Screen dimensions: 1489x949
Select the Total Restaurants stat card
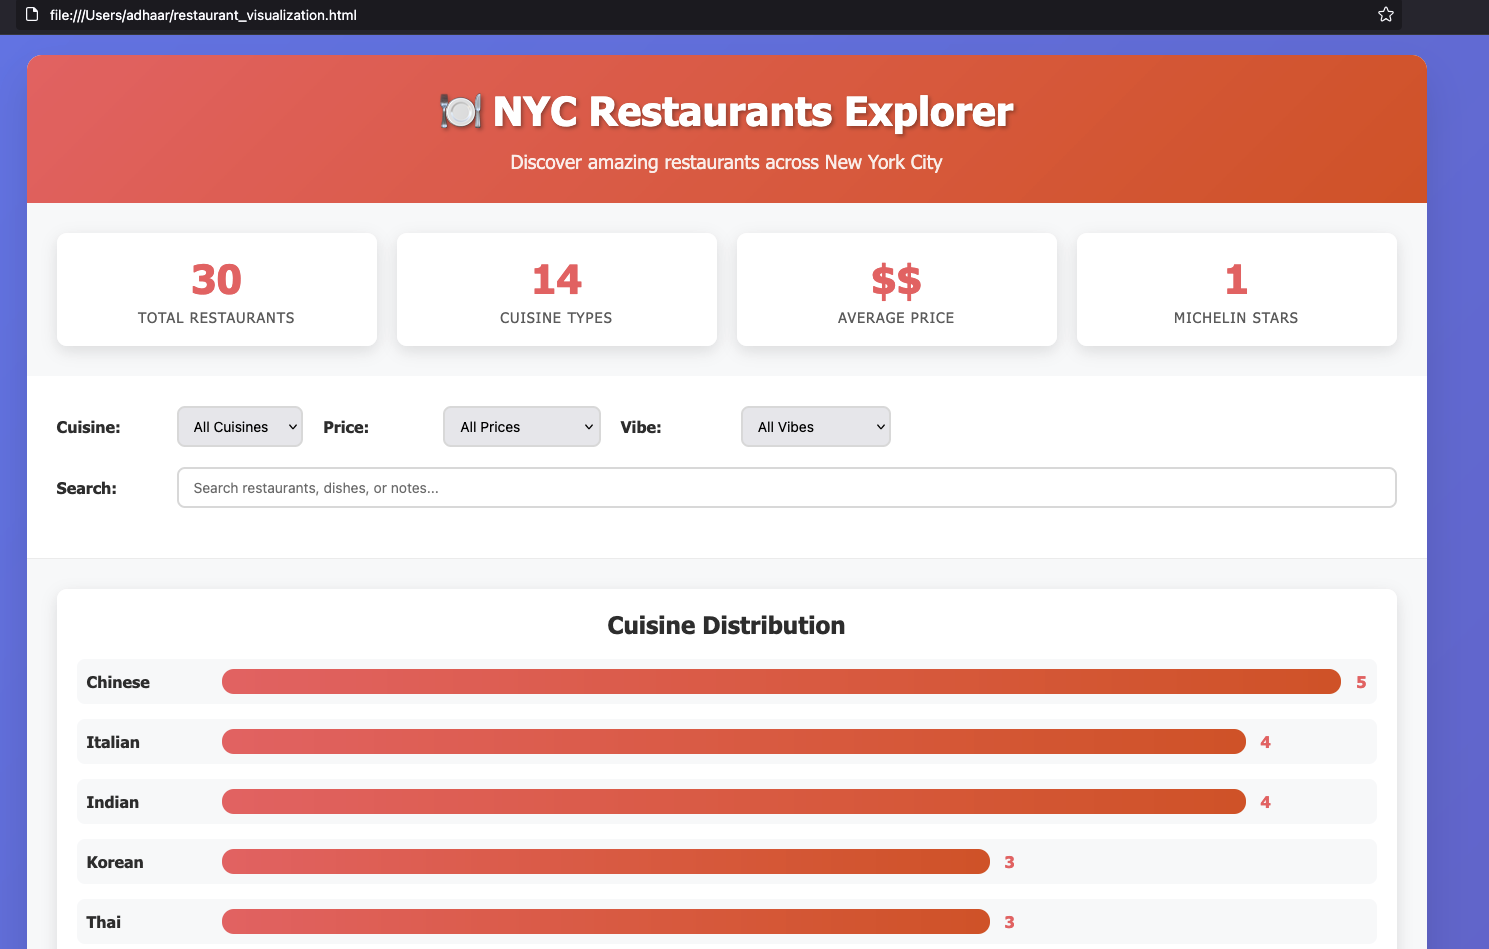point(217,290)
